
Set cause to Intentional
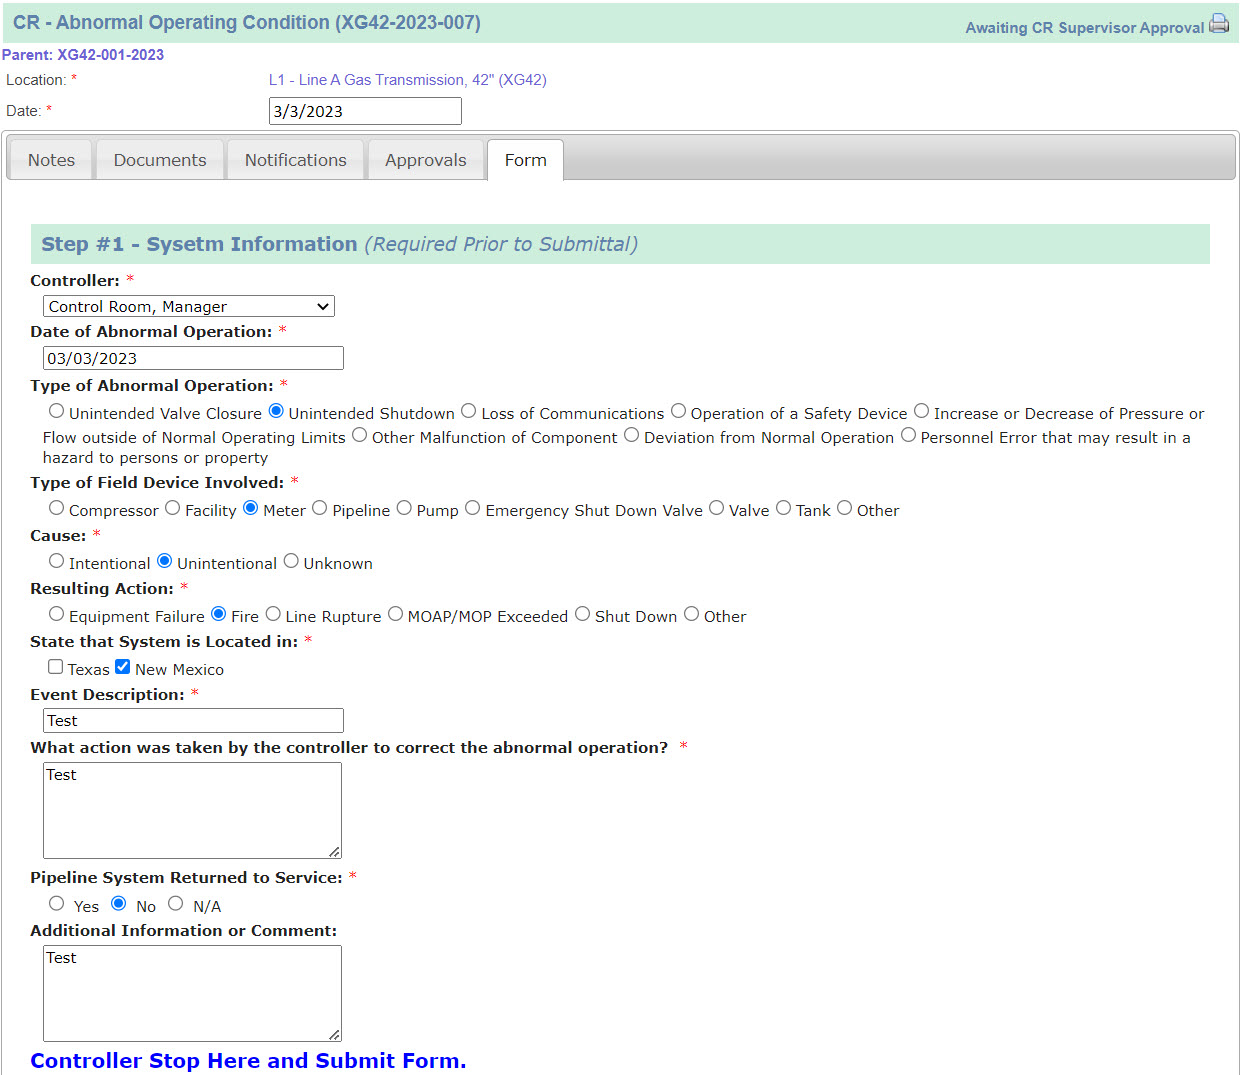57,561
